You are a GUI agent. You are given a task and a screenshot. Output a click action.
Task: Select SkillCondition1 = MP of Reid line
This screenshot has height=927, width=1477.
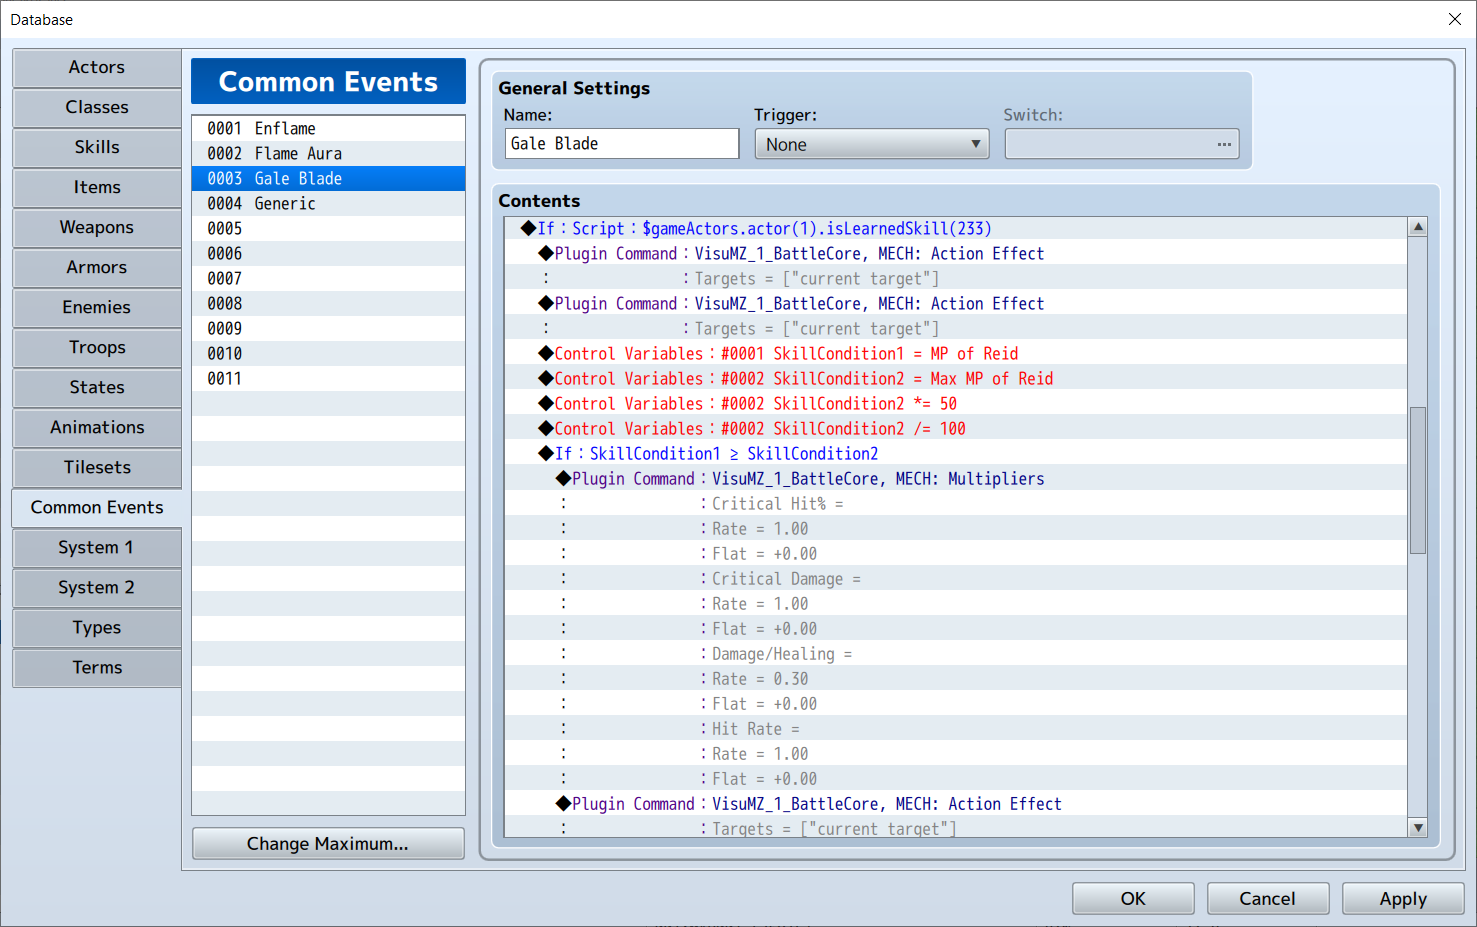point(956,354)
